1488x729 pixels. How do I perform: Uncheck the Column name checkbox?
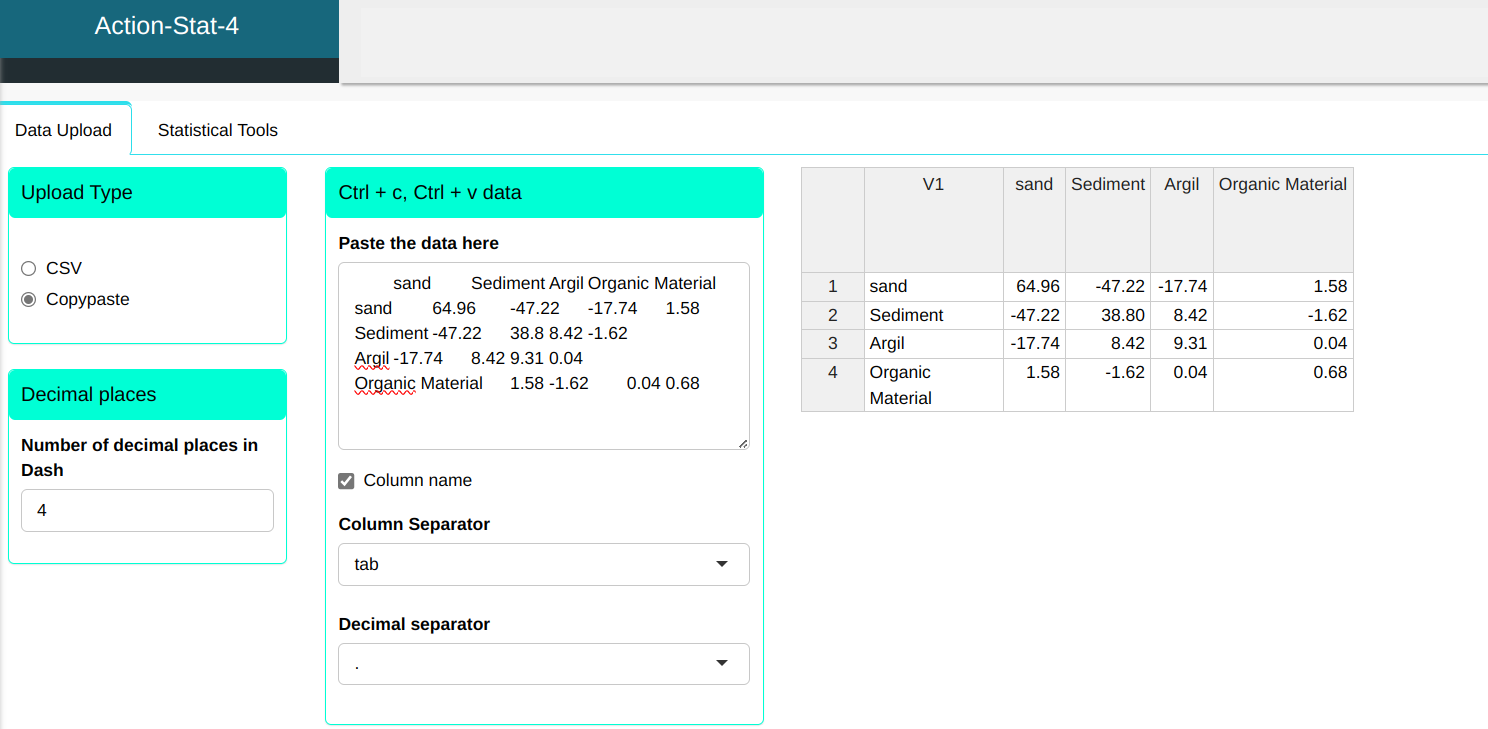(347, 481)
